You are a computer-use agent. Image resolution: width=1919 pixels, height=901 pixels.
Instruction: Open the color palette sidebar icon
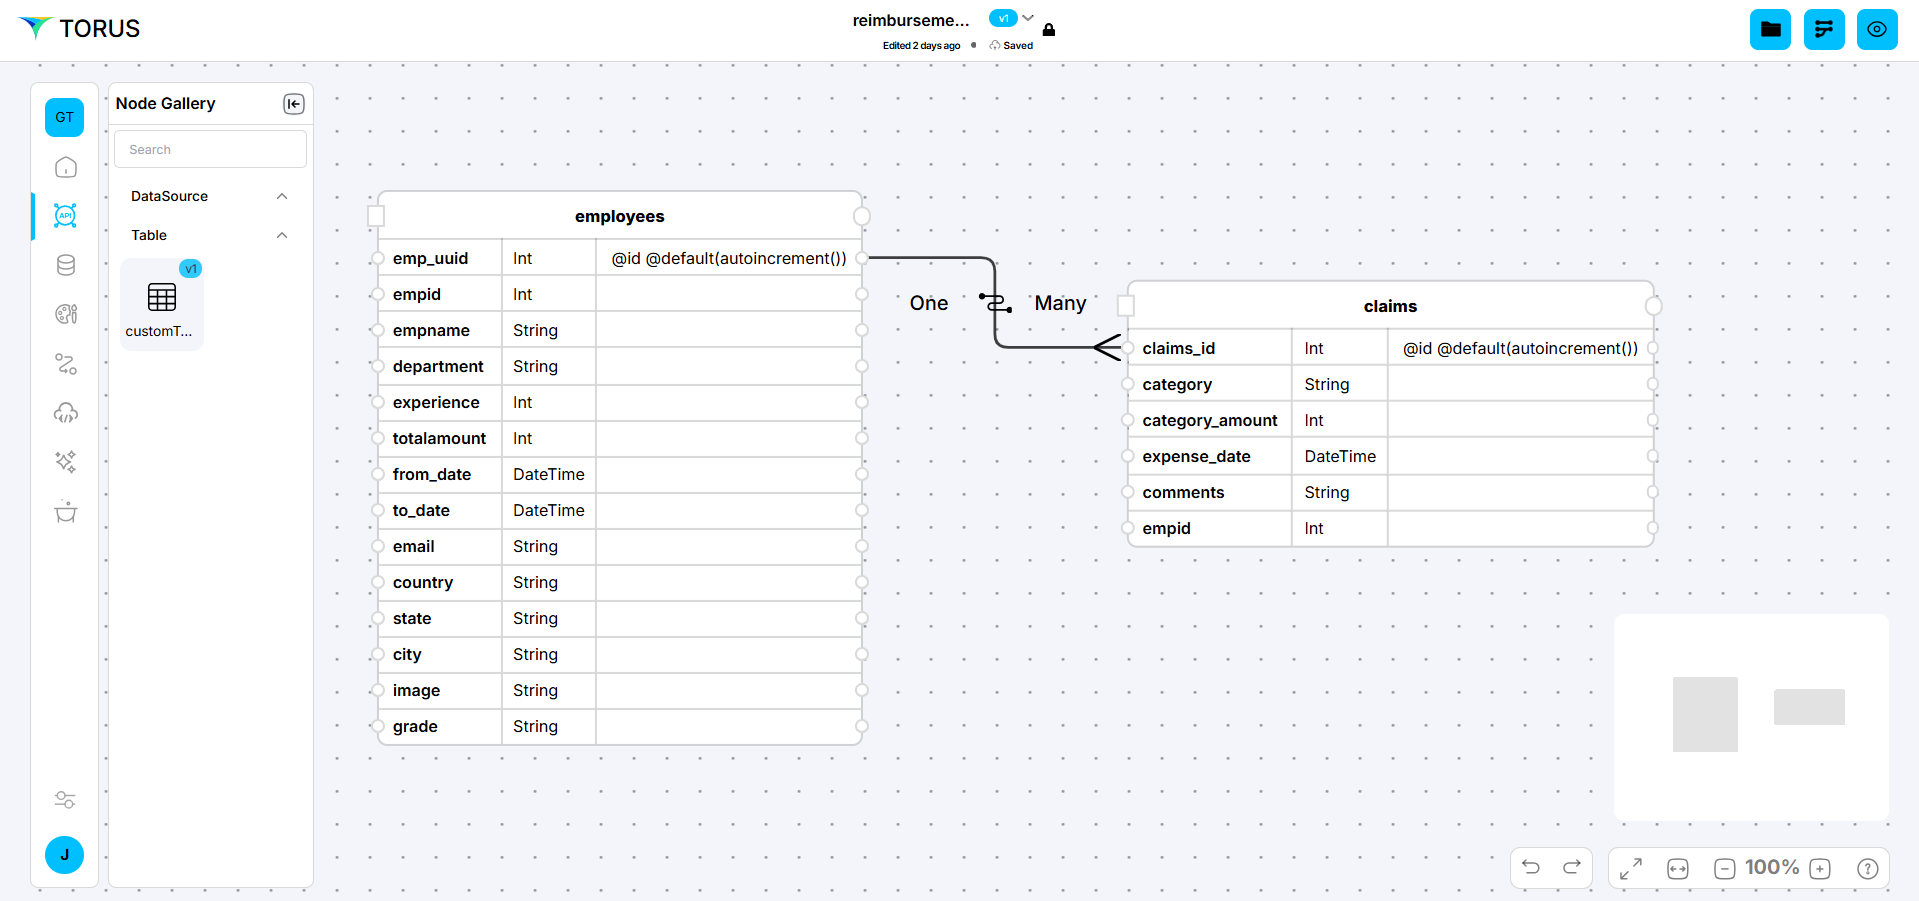[65, 314]
